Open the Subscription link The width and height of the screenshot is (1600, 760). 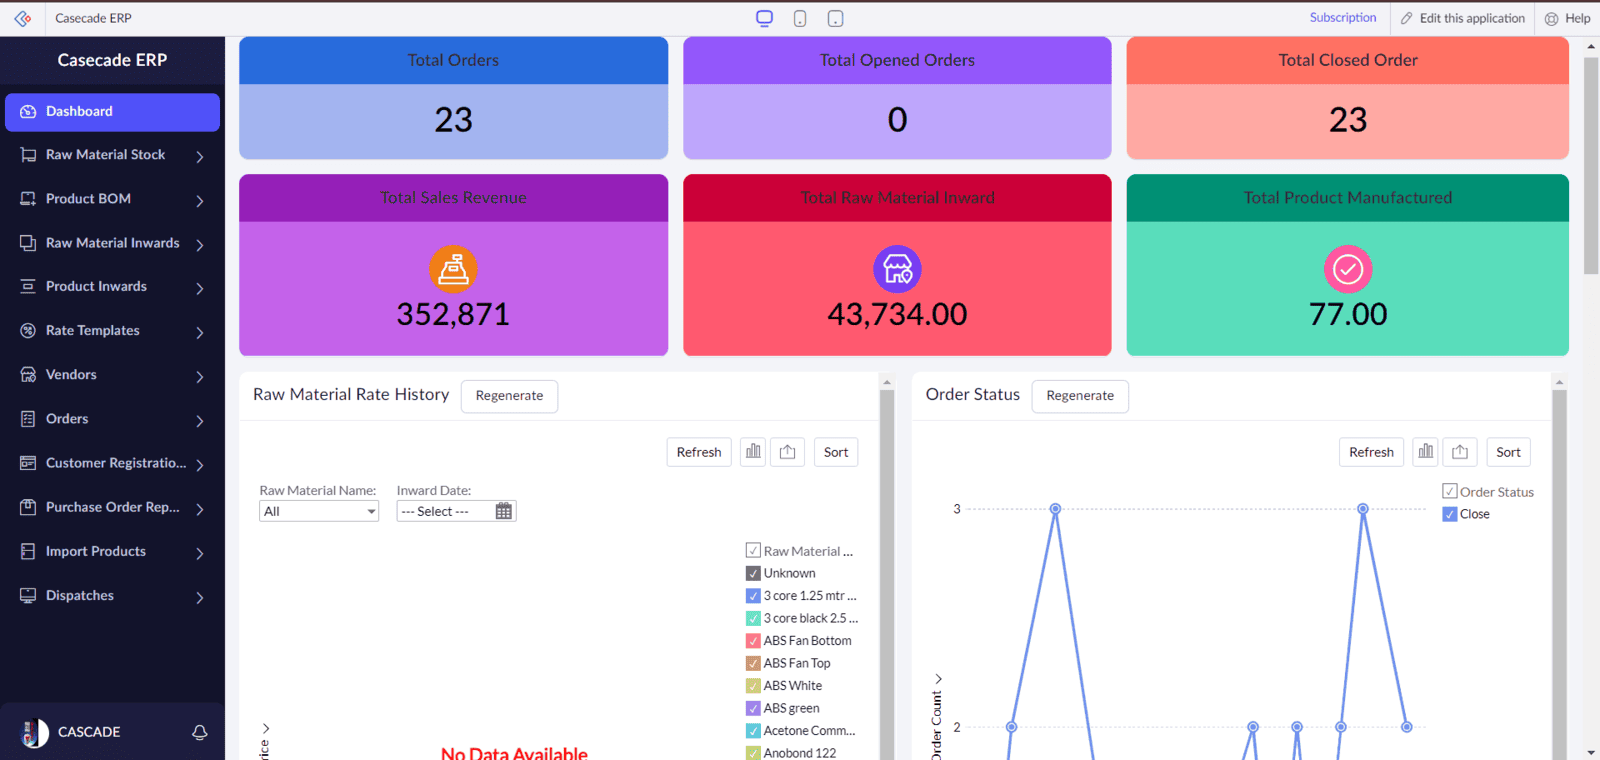pos(1343,17)
